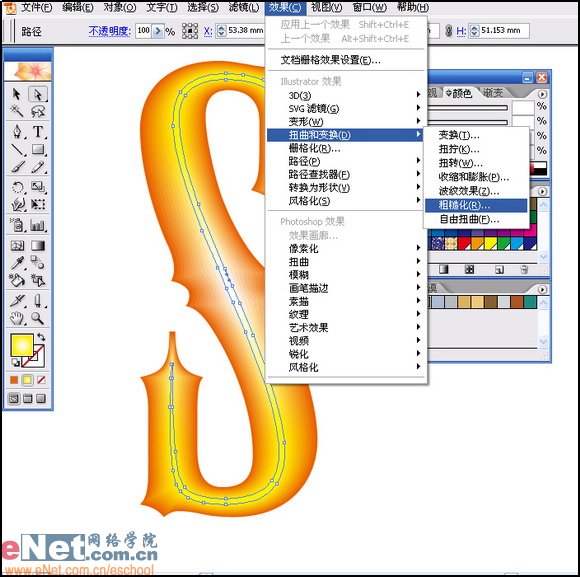Screen dimensions: 580x577
Task: Open the opacity arrow dropdown
Action: pos(158,31)
